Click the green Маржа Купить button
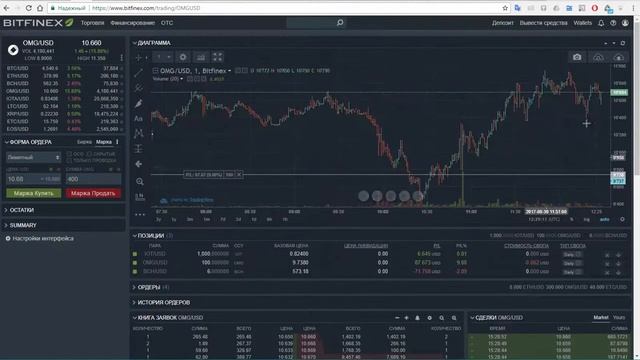Image resolution: width=640 pixels, height=360 pixels. [33, 193]
